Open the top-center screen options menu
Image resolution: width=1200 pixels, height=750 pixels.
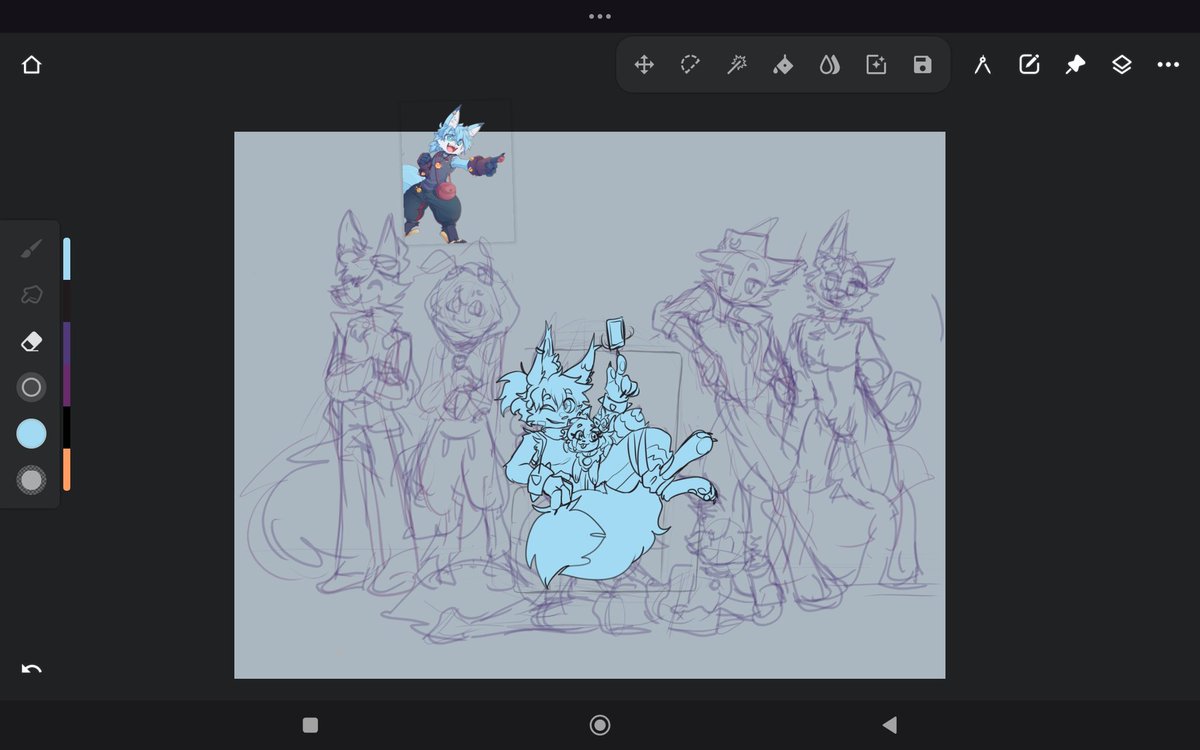point(599,15)
